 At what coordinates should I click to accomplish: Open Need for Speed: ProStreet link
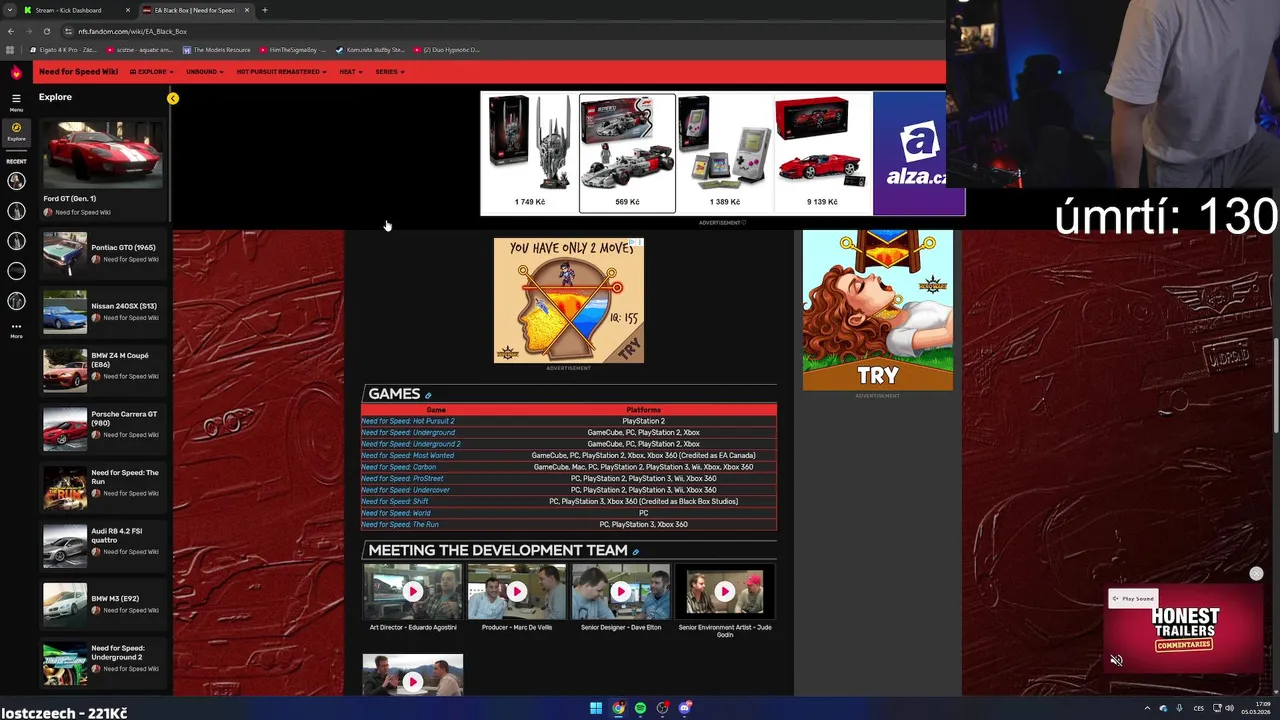click(402, 479)
